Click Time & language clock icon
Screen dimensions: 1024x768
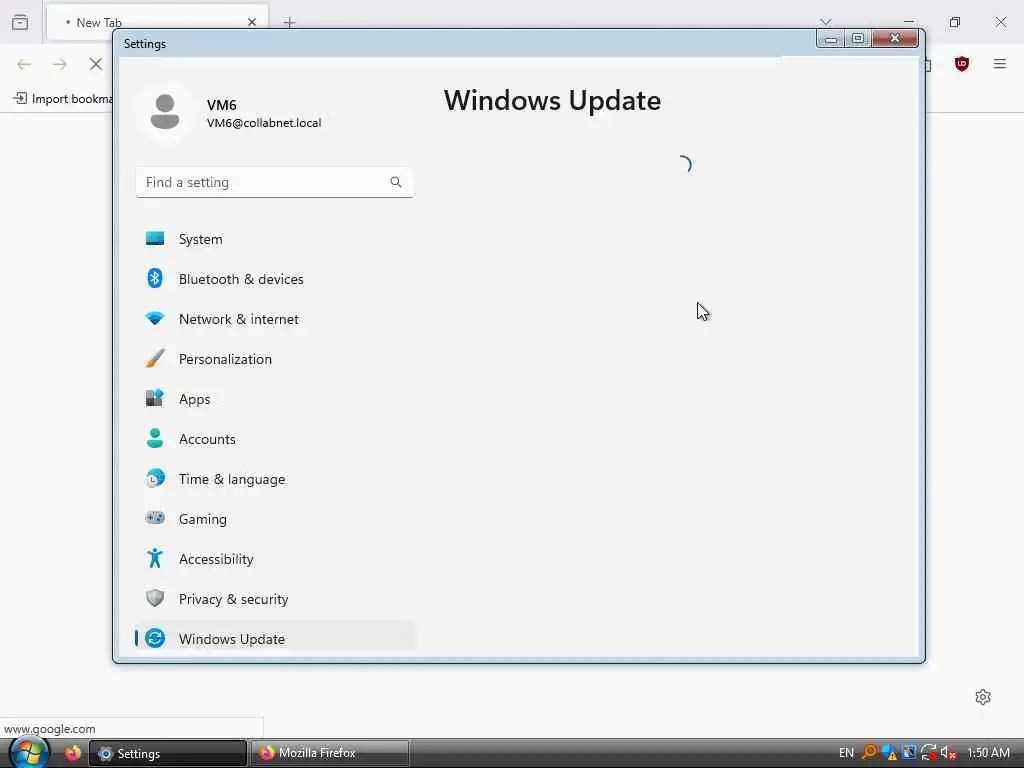tap(155, 479)
